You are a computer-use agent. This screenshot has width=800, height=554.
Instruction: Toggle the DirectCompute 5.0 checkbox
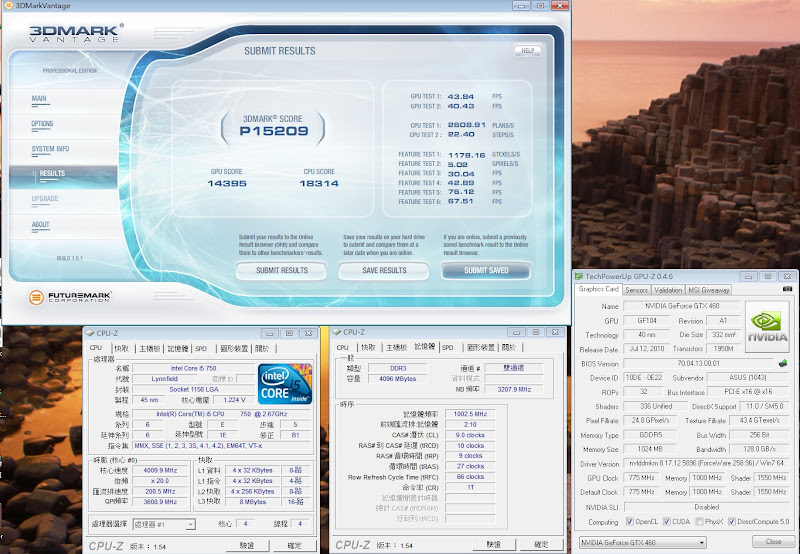(x=732, y=521)
